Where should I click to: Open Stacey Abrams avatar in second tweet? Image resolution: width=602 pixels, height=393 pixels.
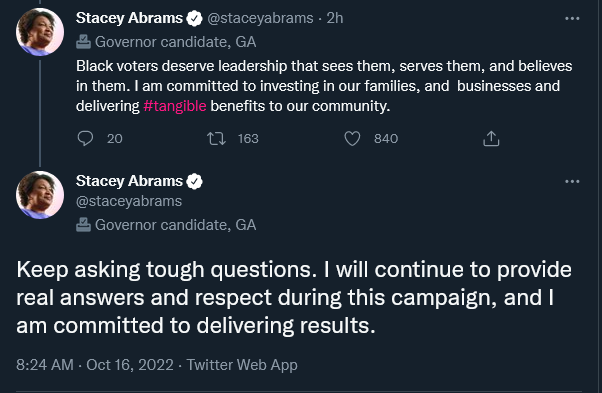tap(40, 195)
